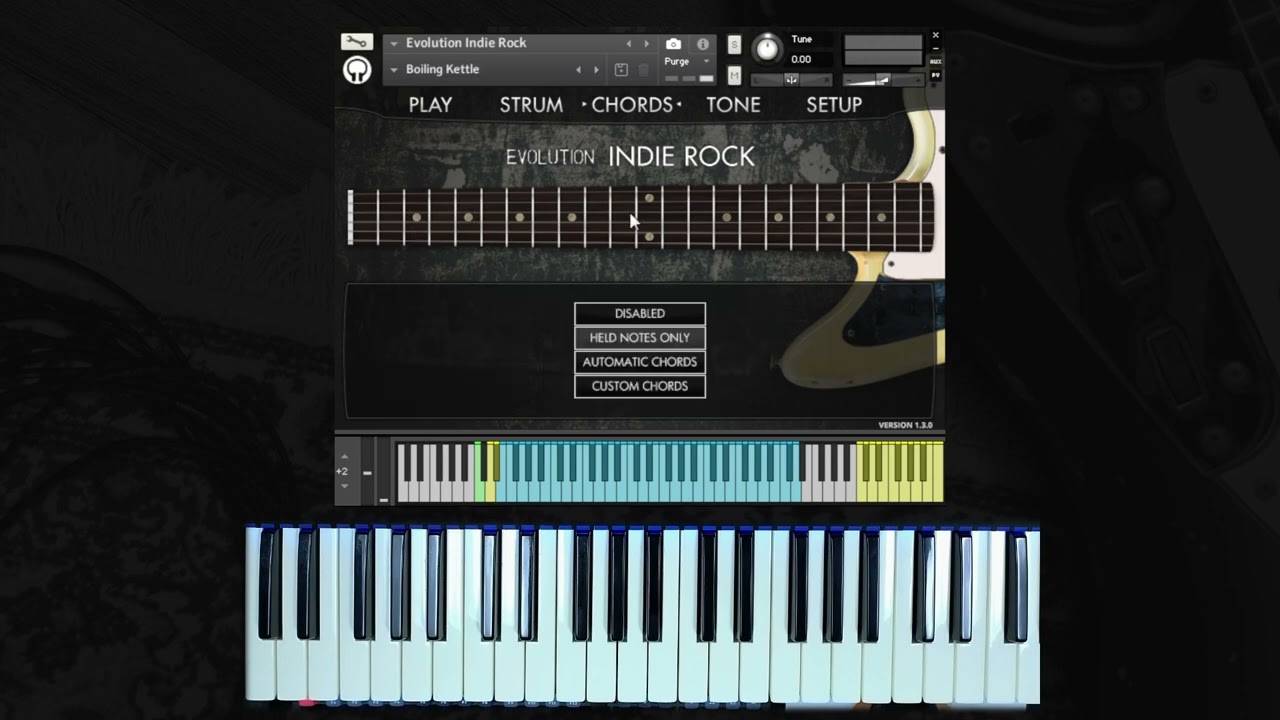Screen dimensions: 1280x720
Task: Save the Boiling Kettle snapshot with the disk icon
Action: pyautogui.click(x=621, y=70)
